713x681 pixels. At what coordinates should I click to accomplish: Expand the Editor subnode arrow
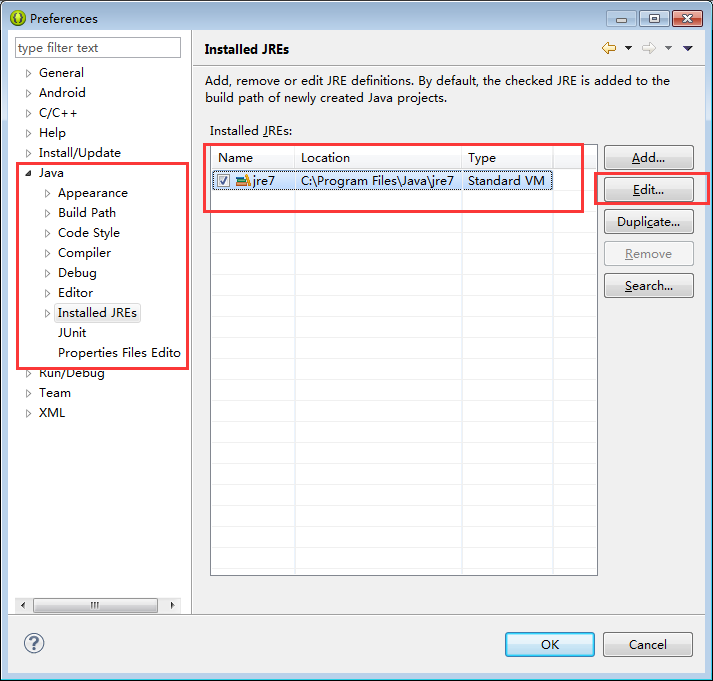pyautogui.click(x=47, y=293)
